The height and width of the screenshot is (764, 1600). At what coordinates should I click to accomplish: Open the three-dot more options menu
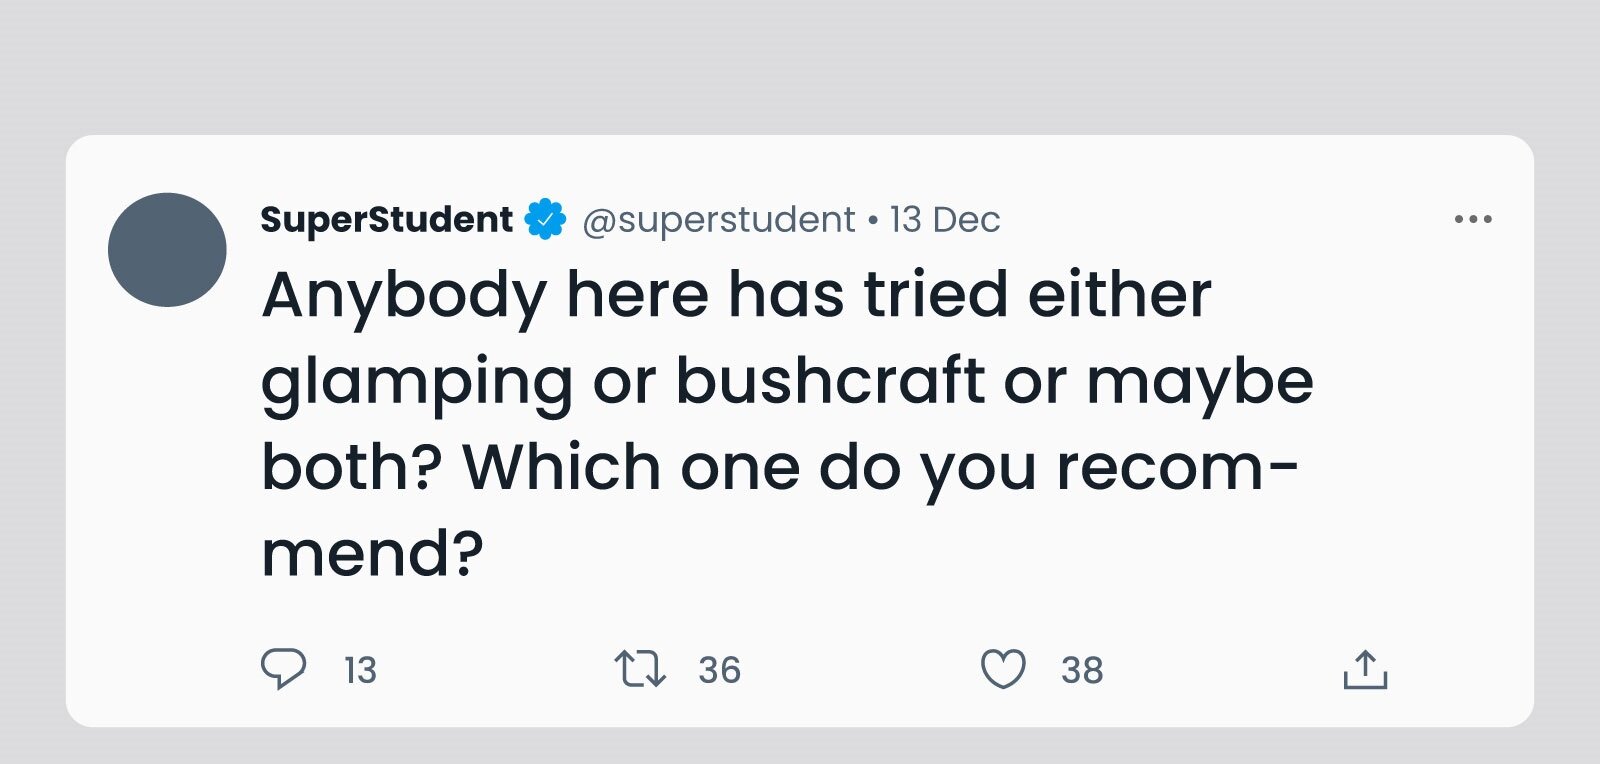(x=1473, y=219)
